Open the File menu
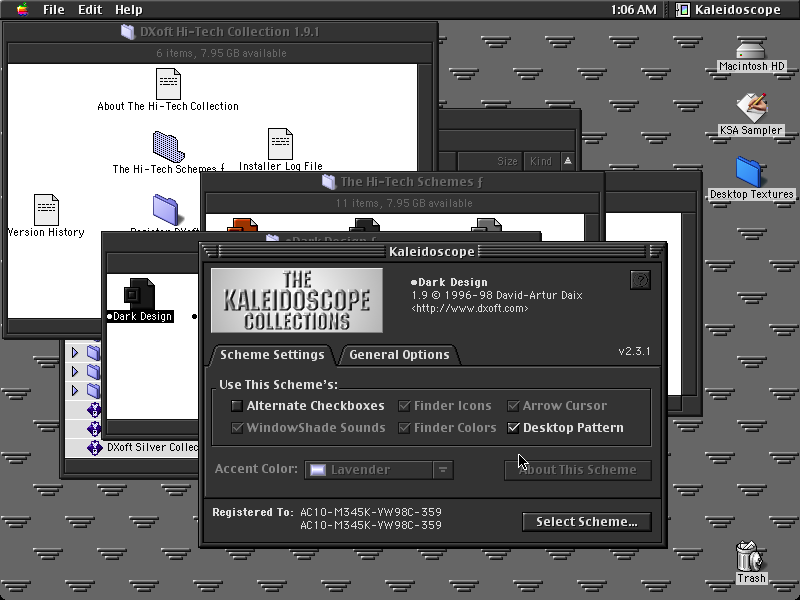The width and height of the screenshot is (800, 600). (54, 10)
